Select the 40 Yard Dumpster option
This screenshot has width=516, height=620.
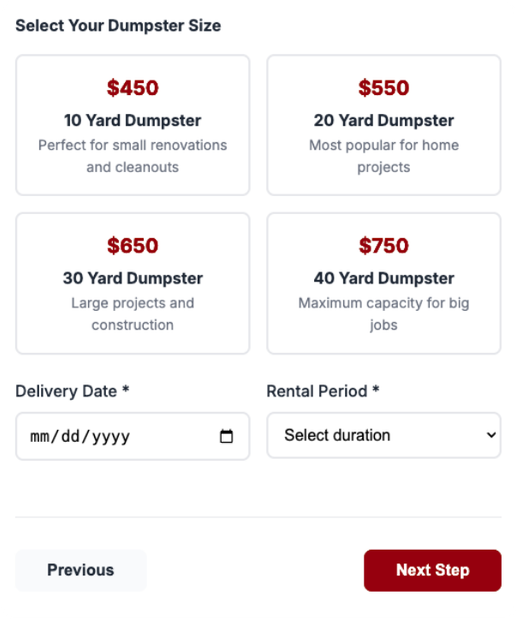384,283
